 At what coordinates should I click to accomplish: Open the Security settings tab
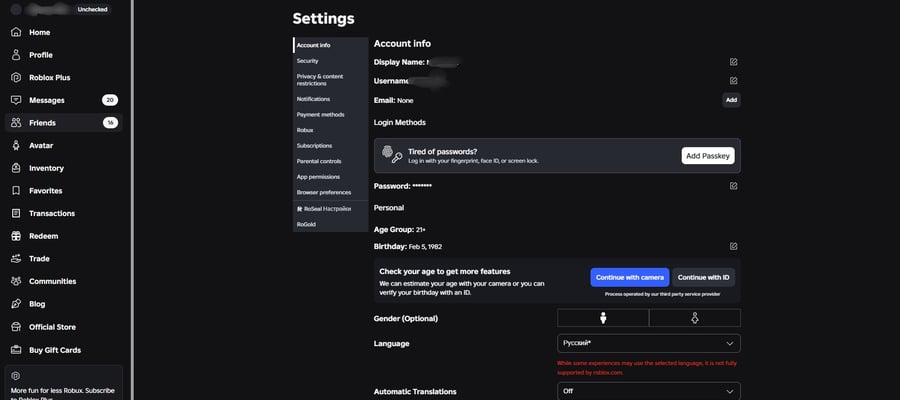click(x=330, y=61)
